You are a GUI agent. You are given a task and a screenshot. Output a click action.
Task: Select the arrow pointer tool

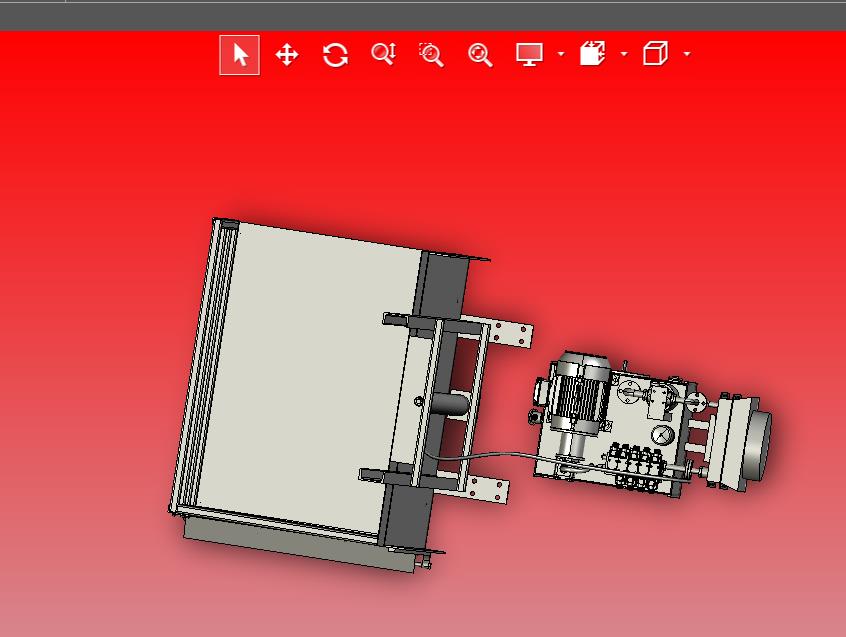[x=240, y=55]
